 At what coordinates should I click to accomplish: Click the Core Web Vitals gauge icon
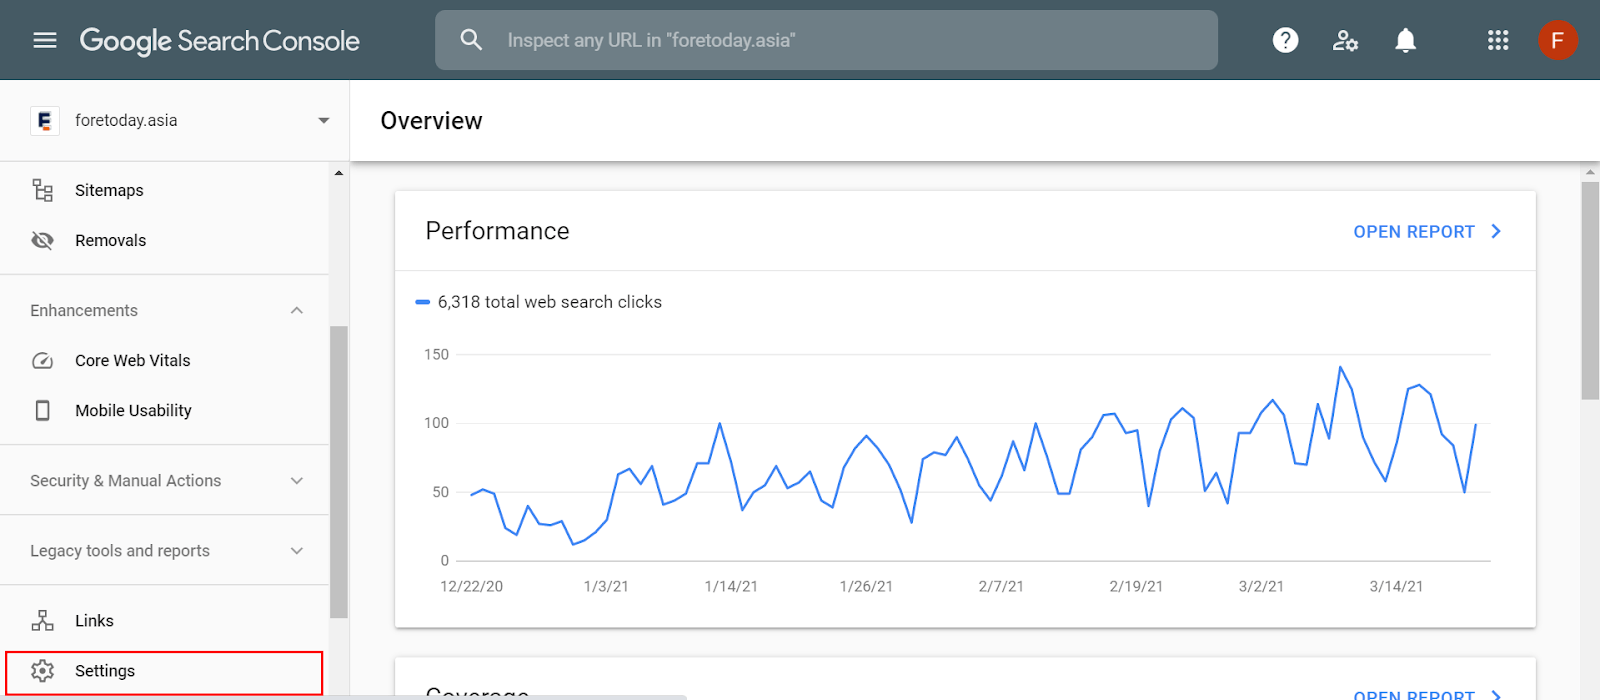point(42,360)
